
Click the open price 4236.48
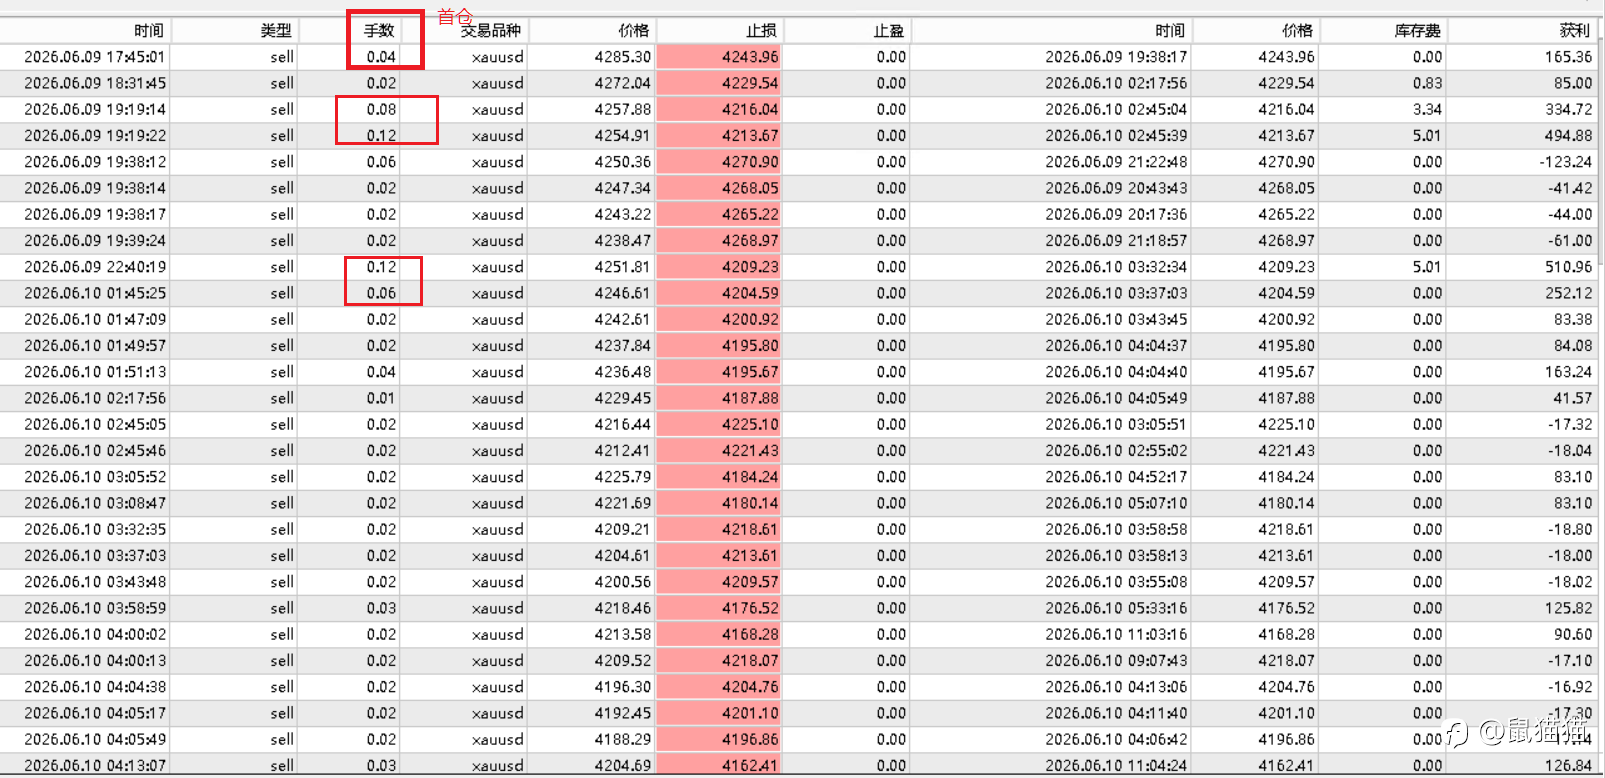(x=622, y=372)
